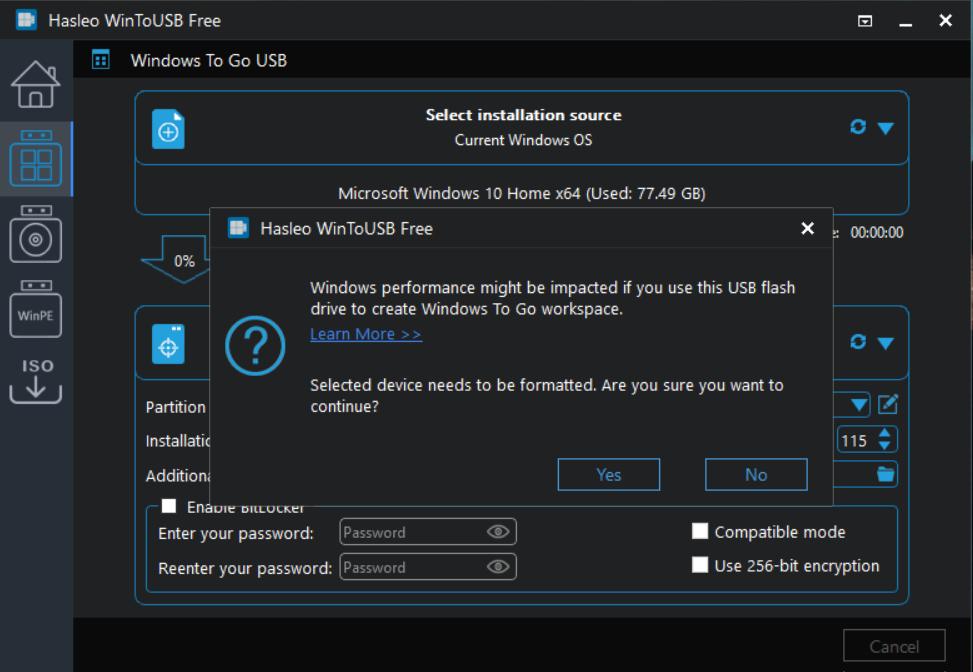Open the Home icon in sidebar
The image size is (973, 672).
(36, 84)
